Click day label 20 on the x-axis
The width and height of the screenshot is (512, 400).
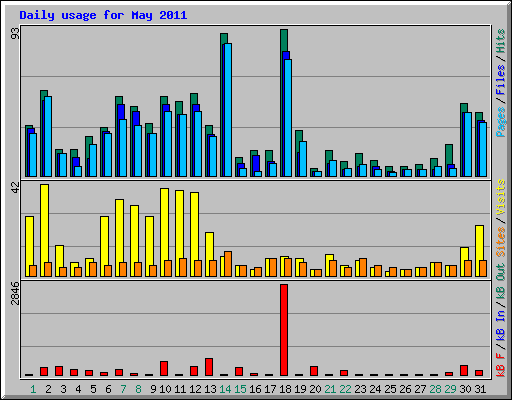[x=315, y=389]
